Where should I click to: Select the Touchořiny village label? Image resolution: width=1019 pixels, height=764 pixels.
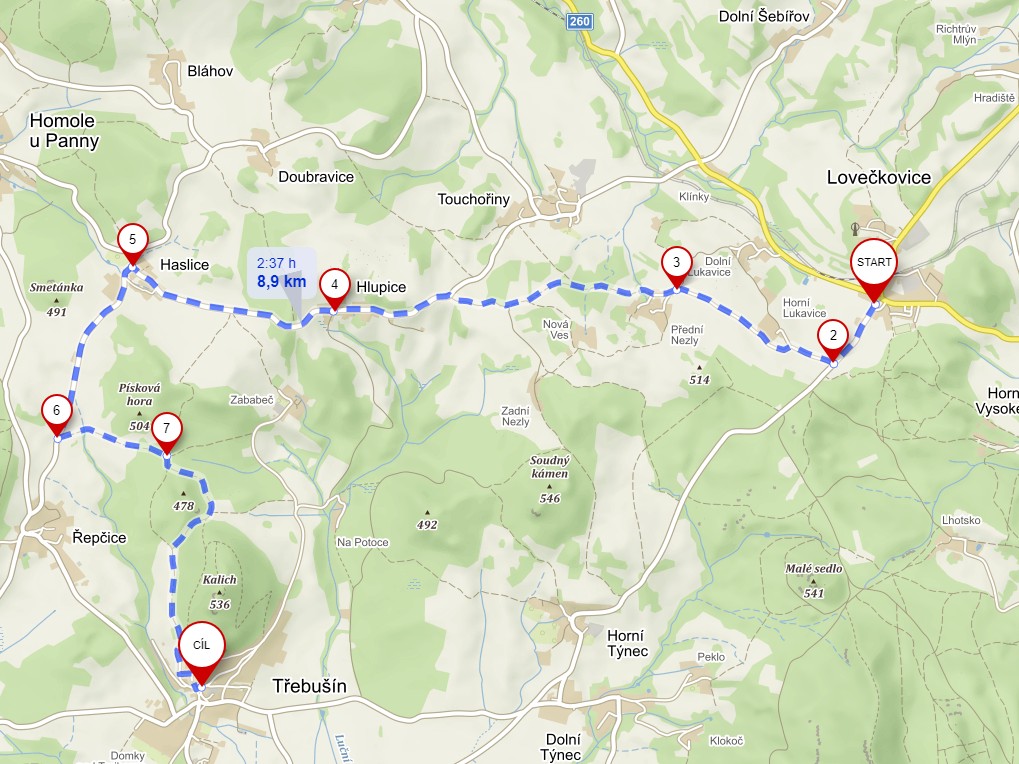(x=474, y=199)
